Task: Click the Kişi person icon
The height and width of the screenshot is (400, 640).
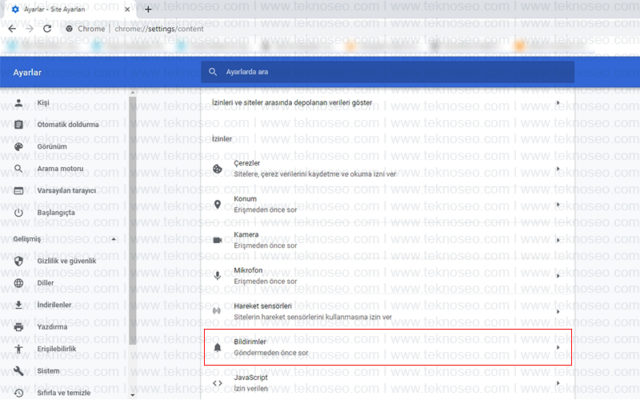Action: pos(18,102)
